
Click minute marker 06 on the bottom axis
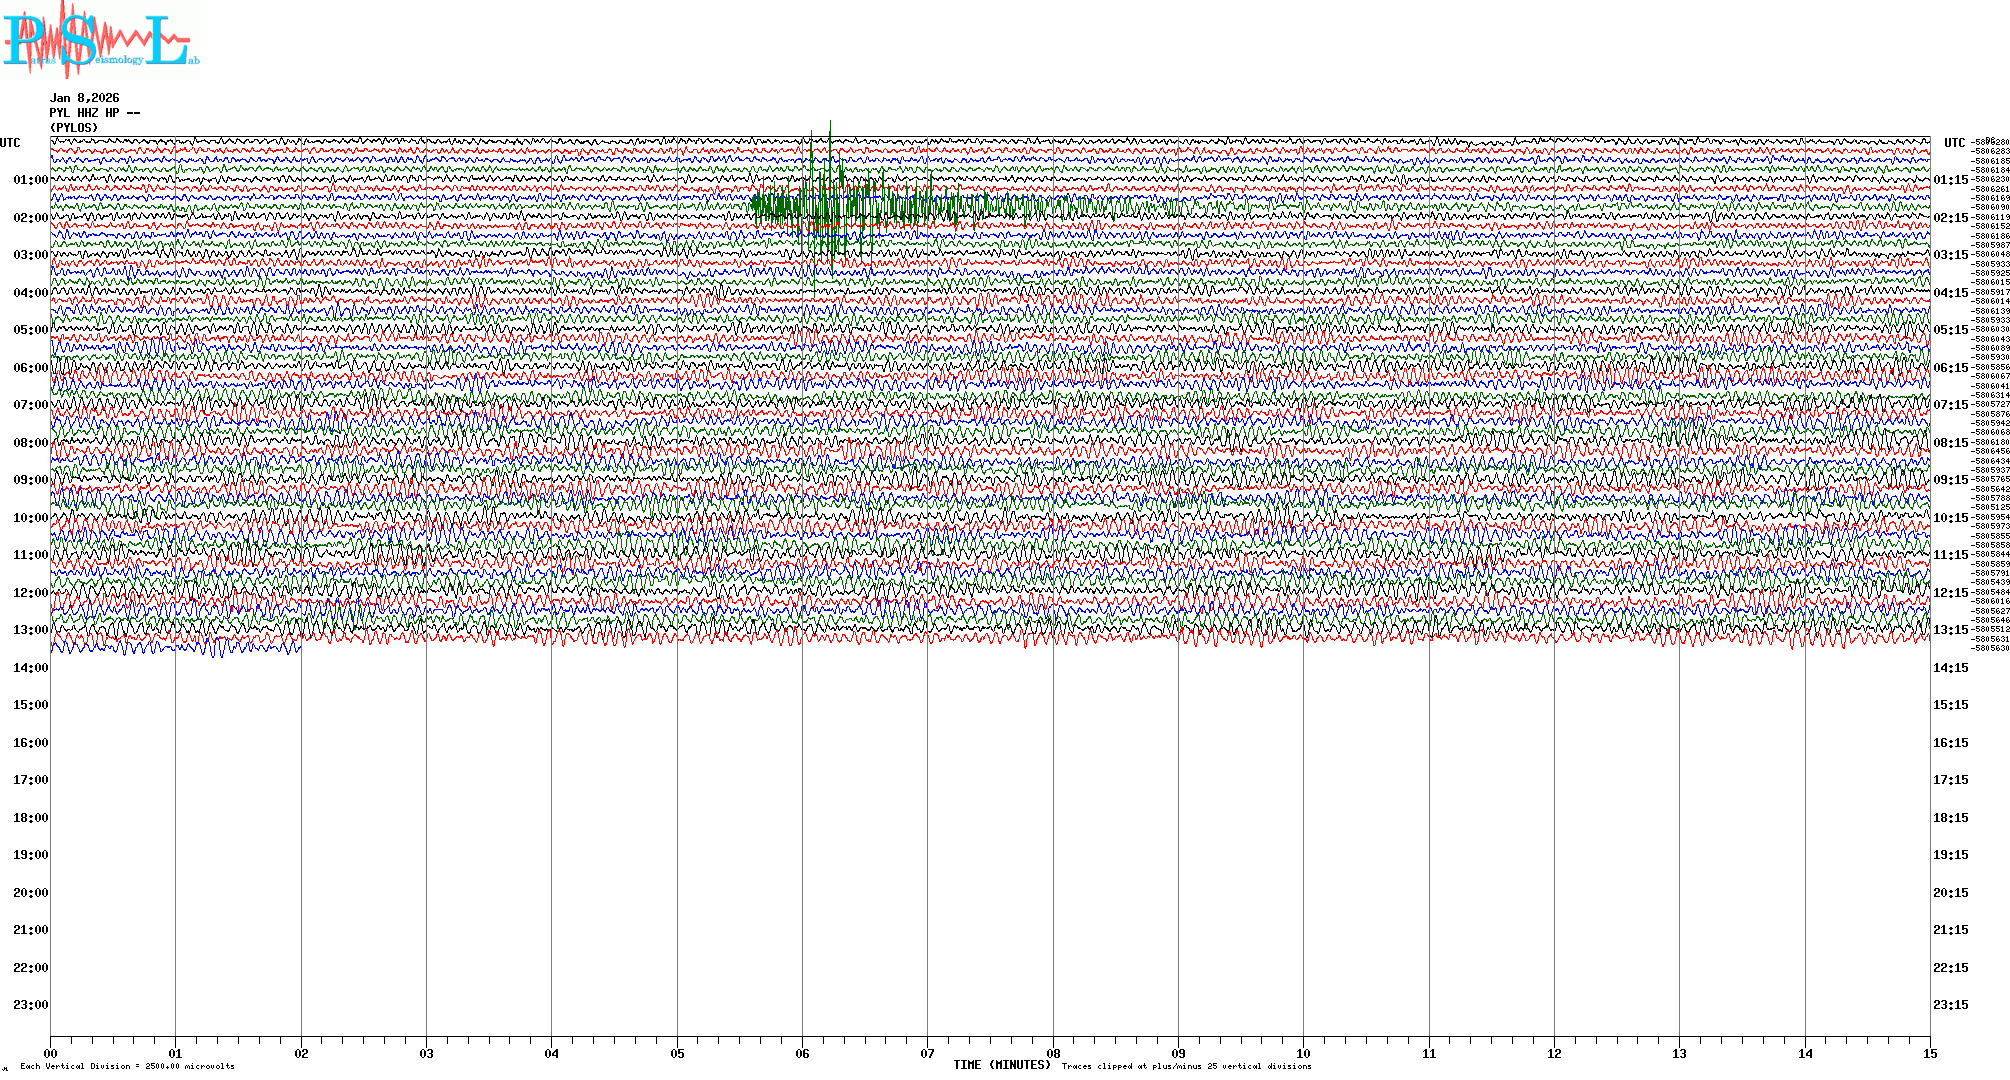click(x=802, y=1053)
